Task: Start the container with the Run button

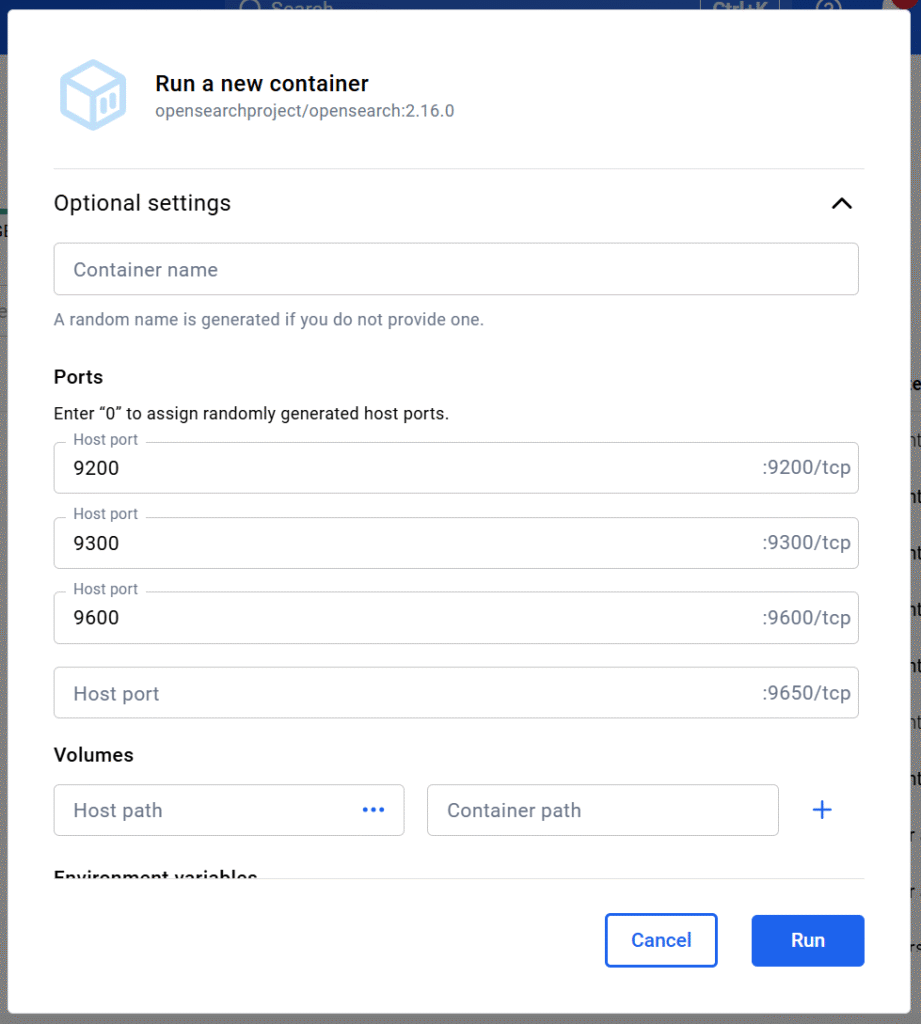Action: [807, 940]
